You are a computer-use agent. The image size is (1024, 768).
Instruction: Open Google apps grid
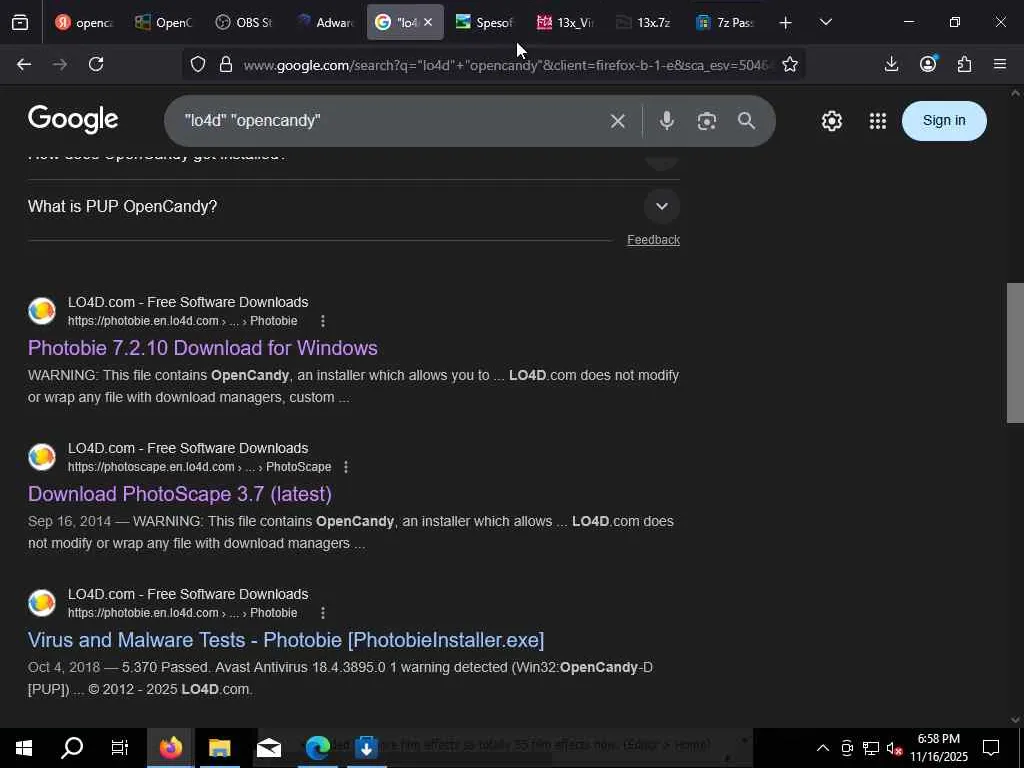878,121
